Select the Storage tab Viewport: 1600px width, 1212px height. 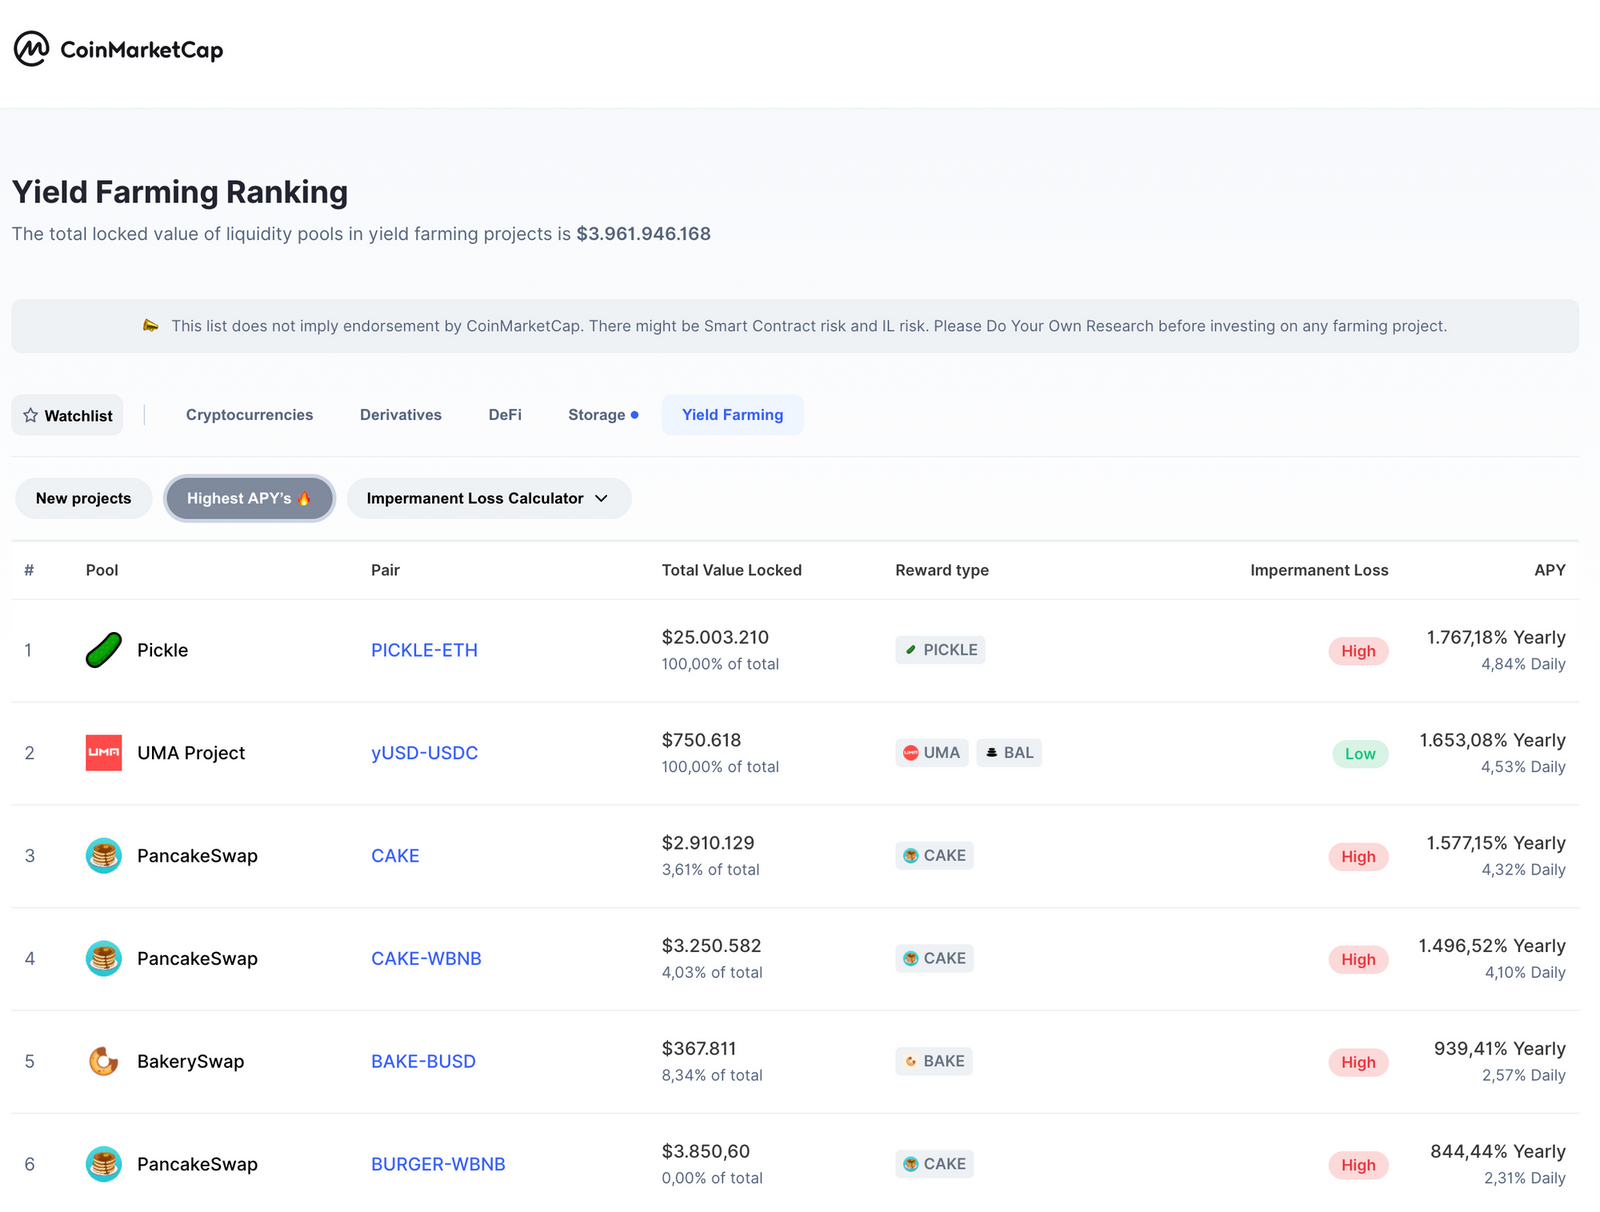coord(603,415)
